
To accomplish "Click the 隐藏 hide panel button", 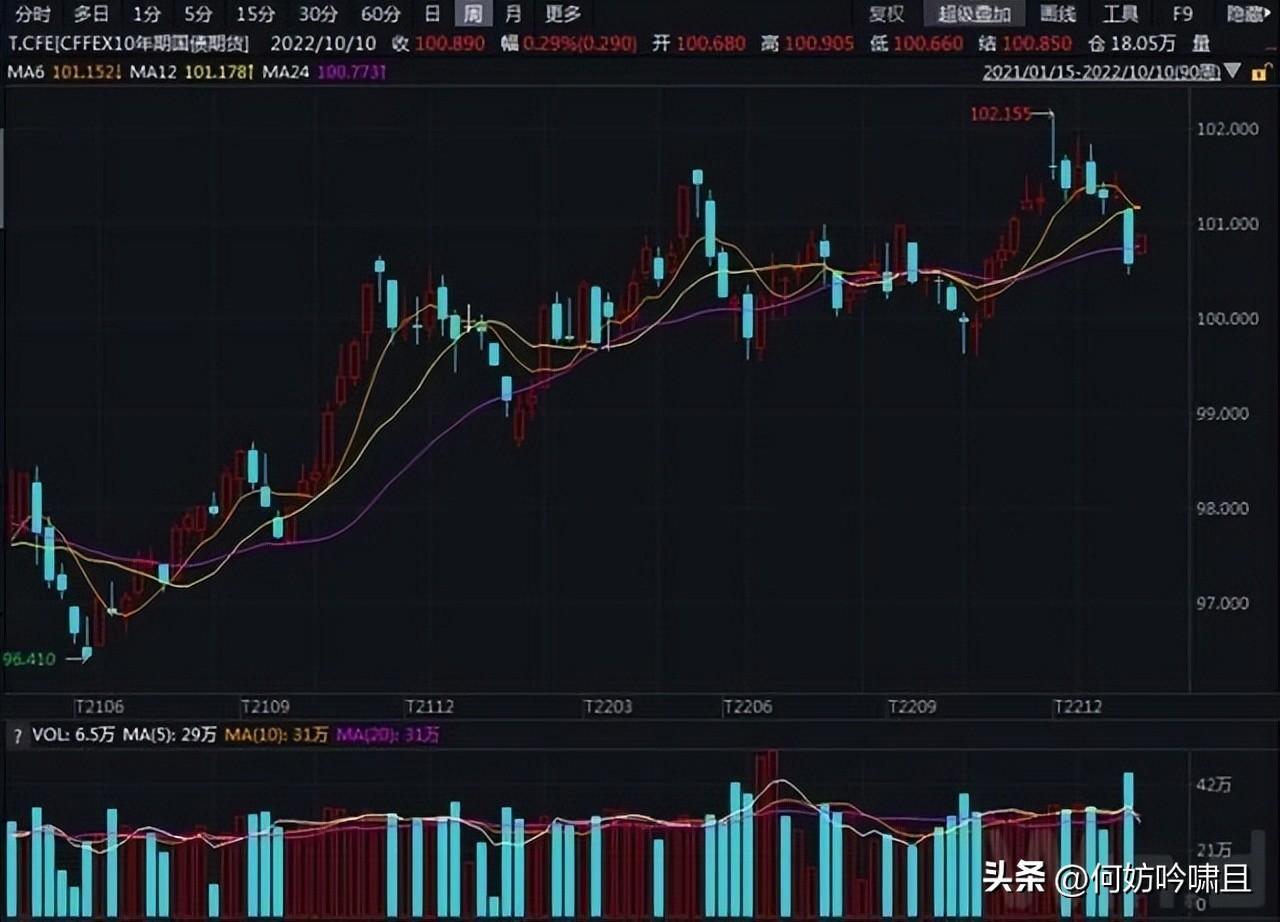I will [x=1249, y=14].
